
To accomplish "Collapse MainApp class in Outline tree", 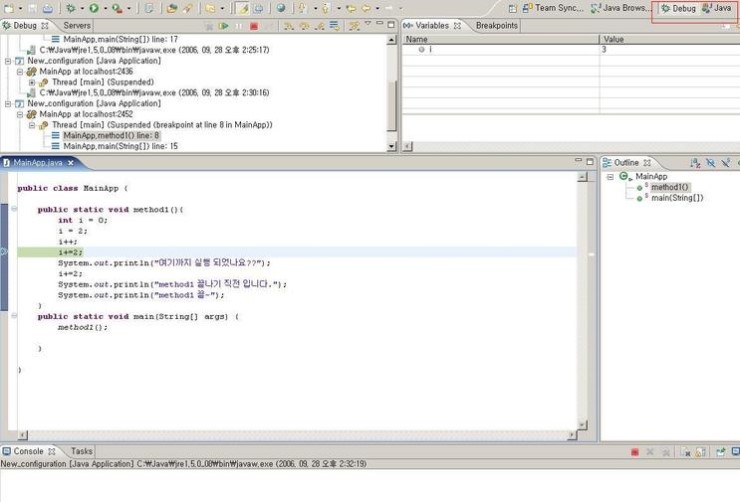I will (610, 176).
